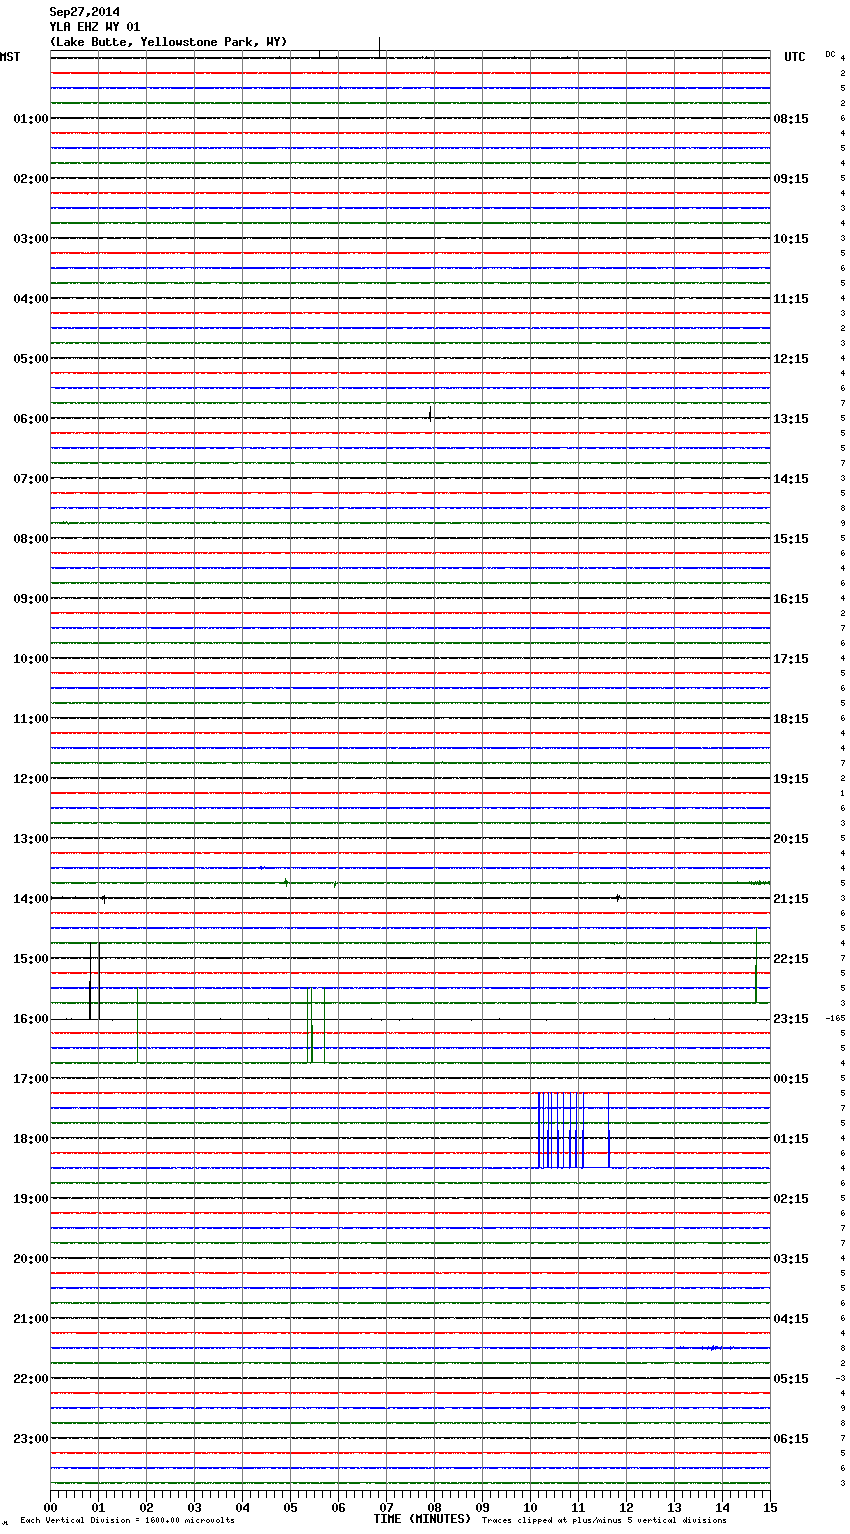
Task: Click the 22:15 UTC time label
Action: [791, 959]
